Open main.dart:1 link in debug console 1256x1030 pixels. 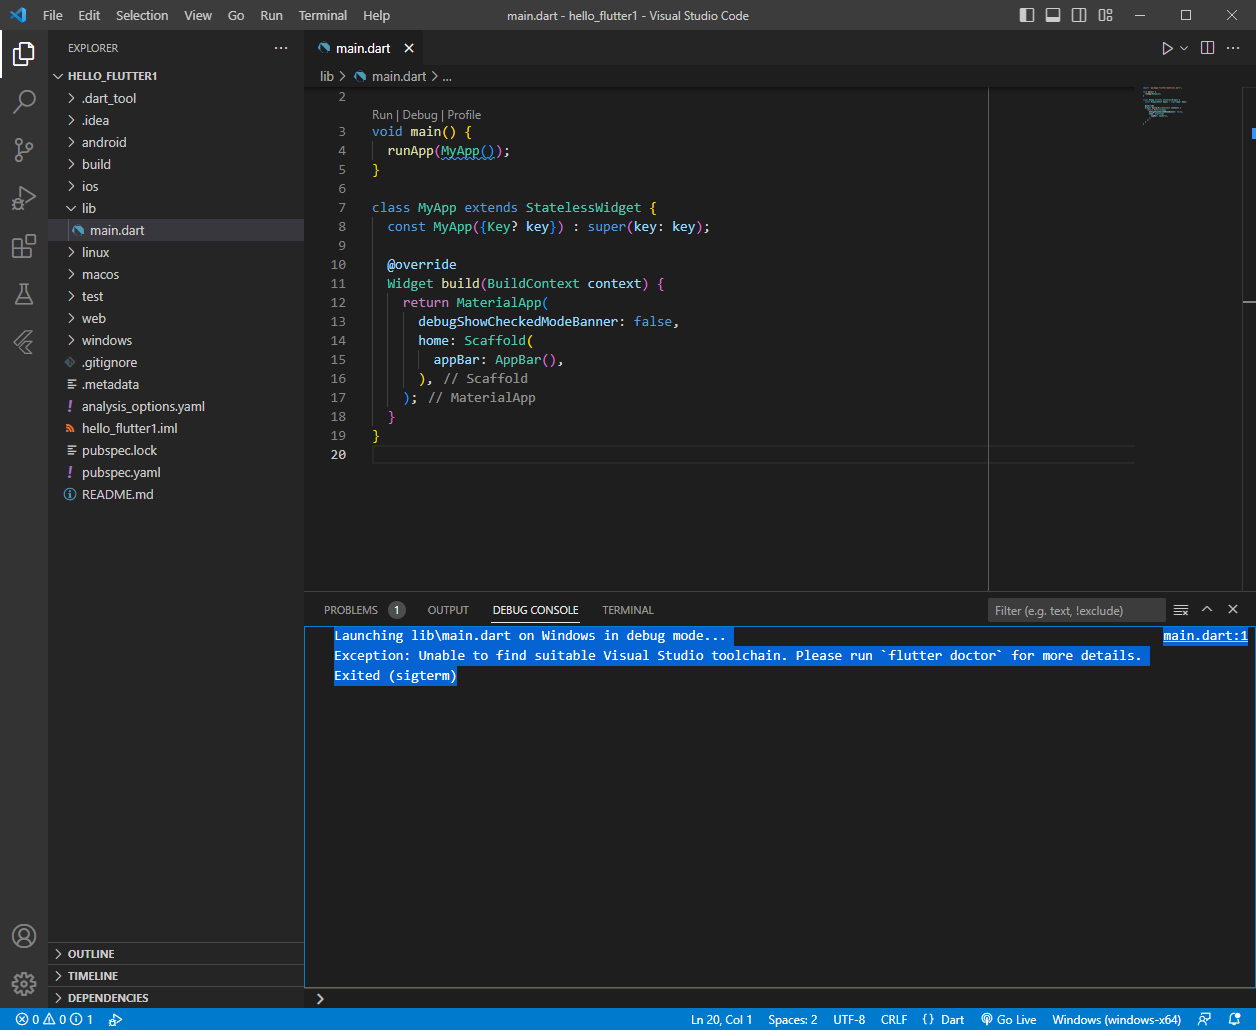pyautogui.click(x=1205, y=636)
